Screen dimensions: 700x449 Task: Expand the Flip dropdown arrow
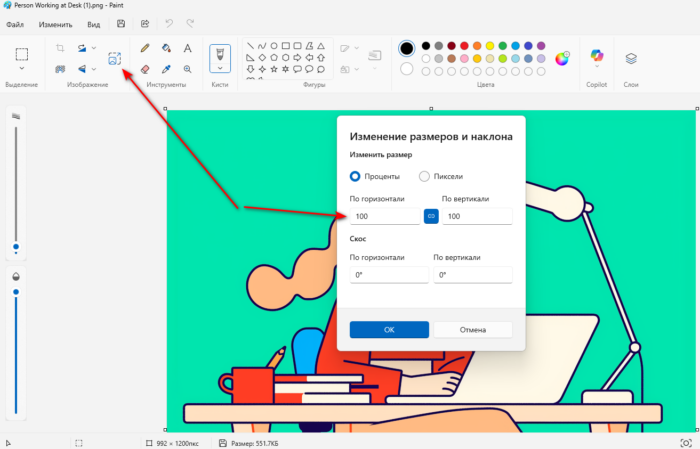[94, 69]
